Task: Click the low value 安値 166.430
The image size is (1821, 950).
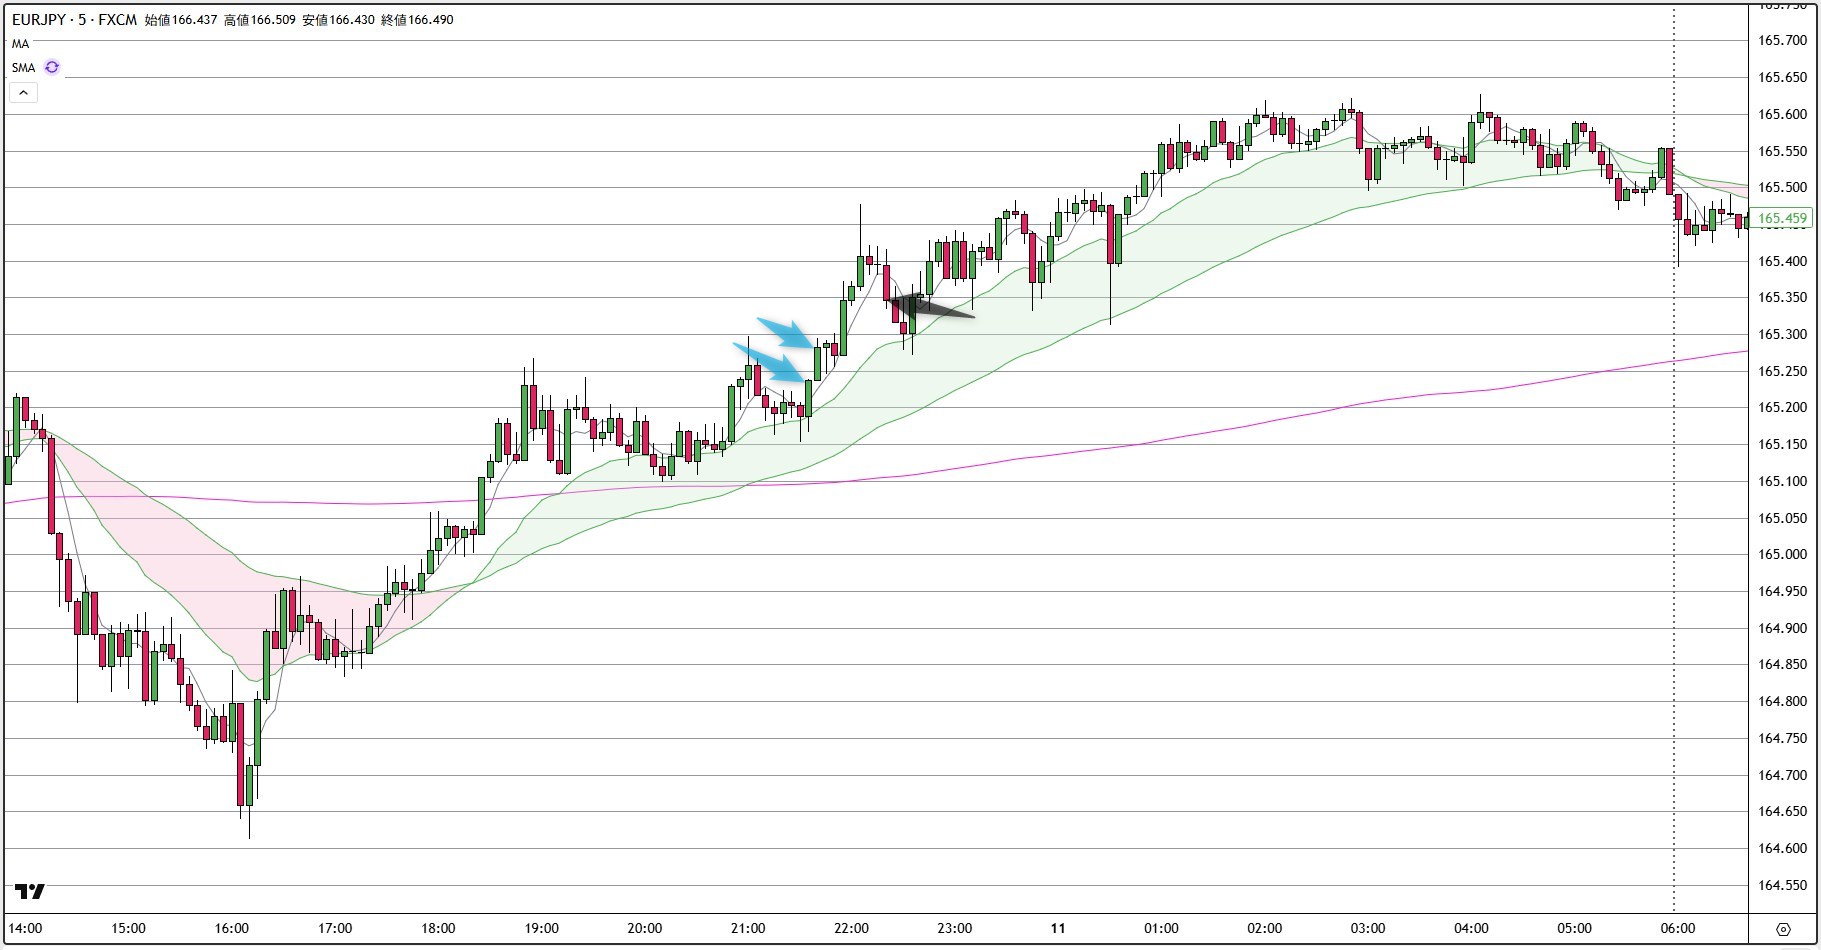Action: coord(338,20)
